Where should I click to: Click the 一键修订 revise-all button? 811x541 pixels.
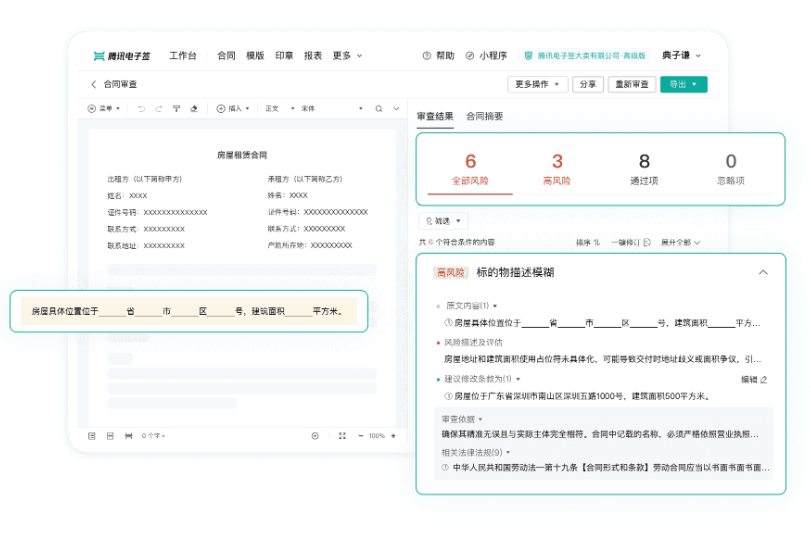point(630,242)
